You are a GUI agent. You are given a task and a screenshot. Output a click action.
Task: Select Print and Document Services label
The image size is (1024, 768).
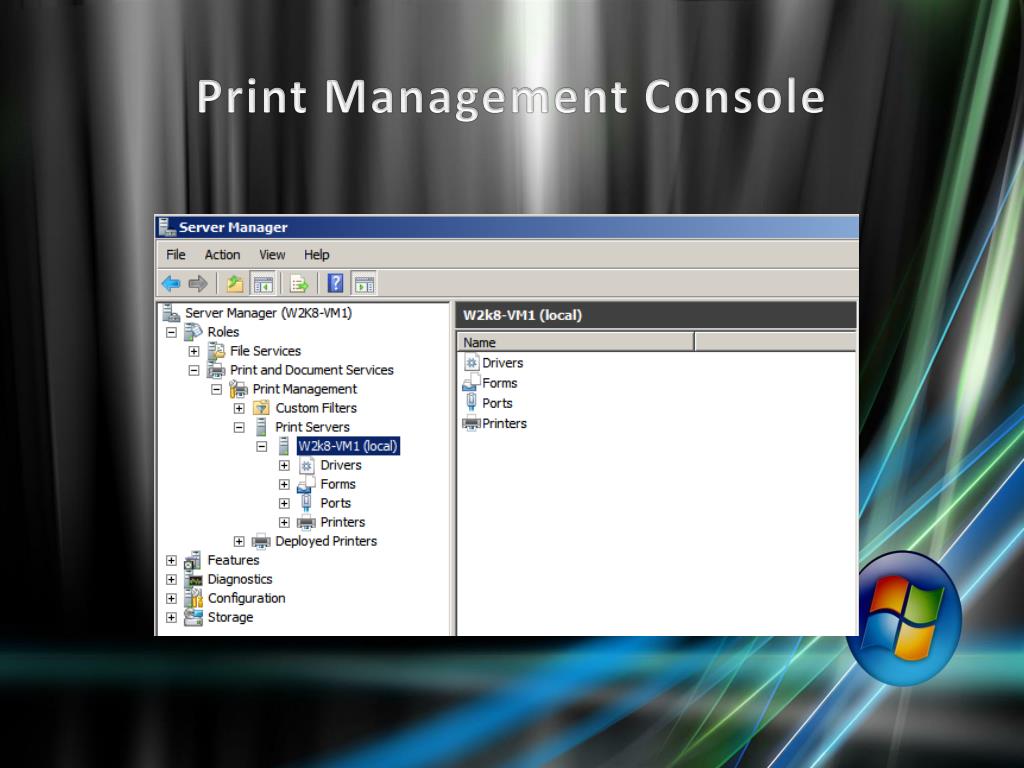312,370
